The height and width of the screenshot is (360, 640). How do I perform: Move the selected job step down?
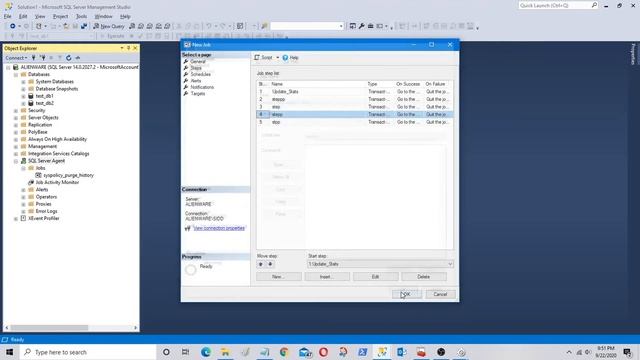click(x=270, y=264)
